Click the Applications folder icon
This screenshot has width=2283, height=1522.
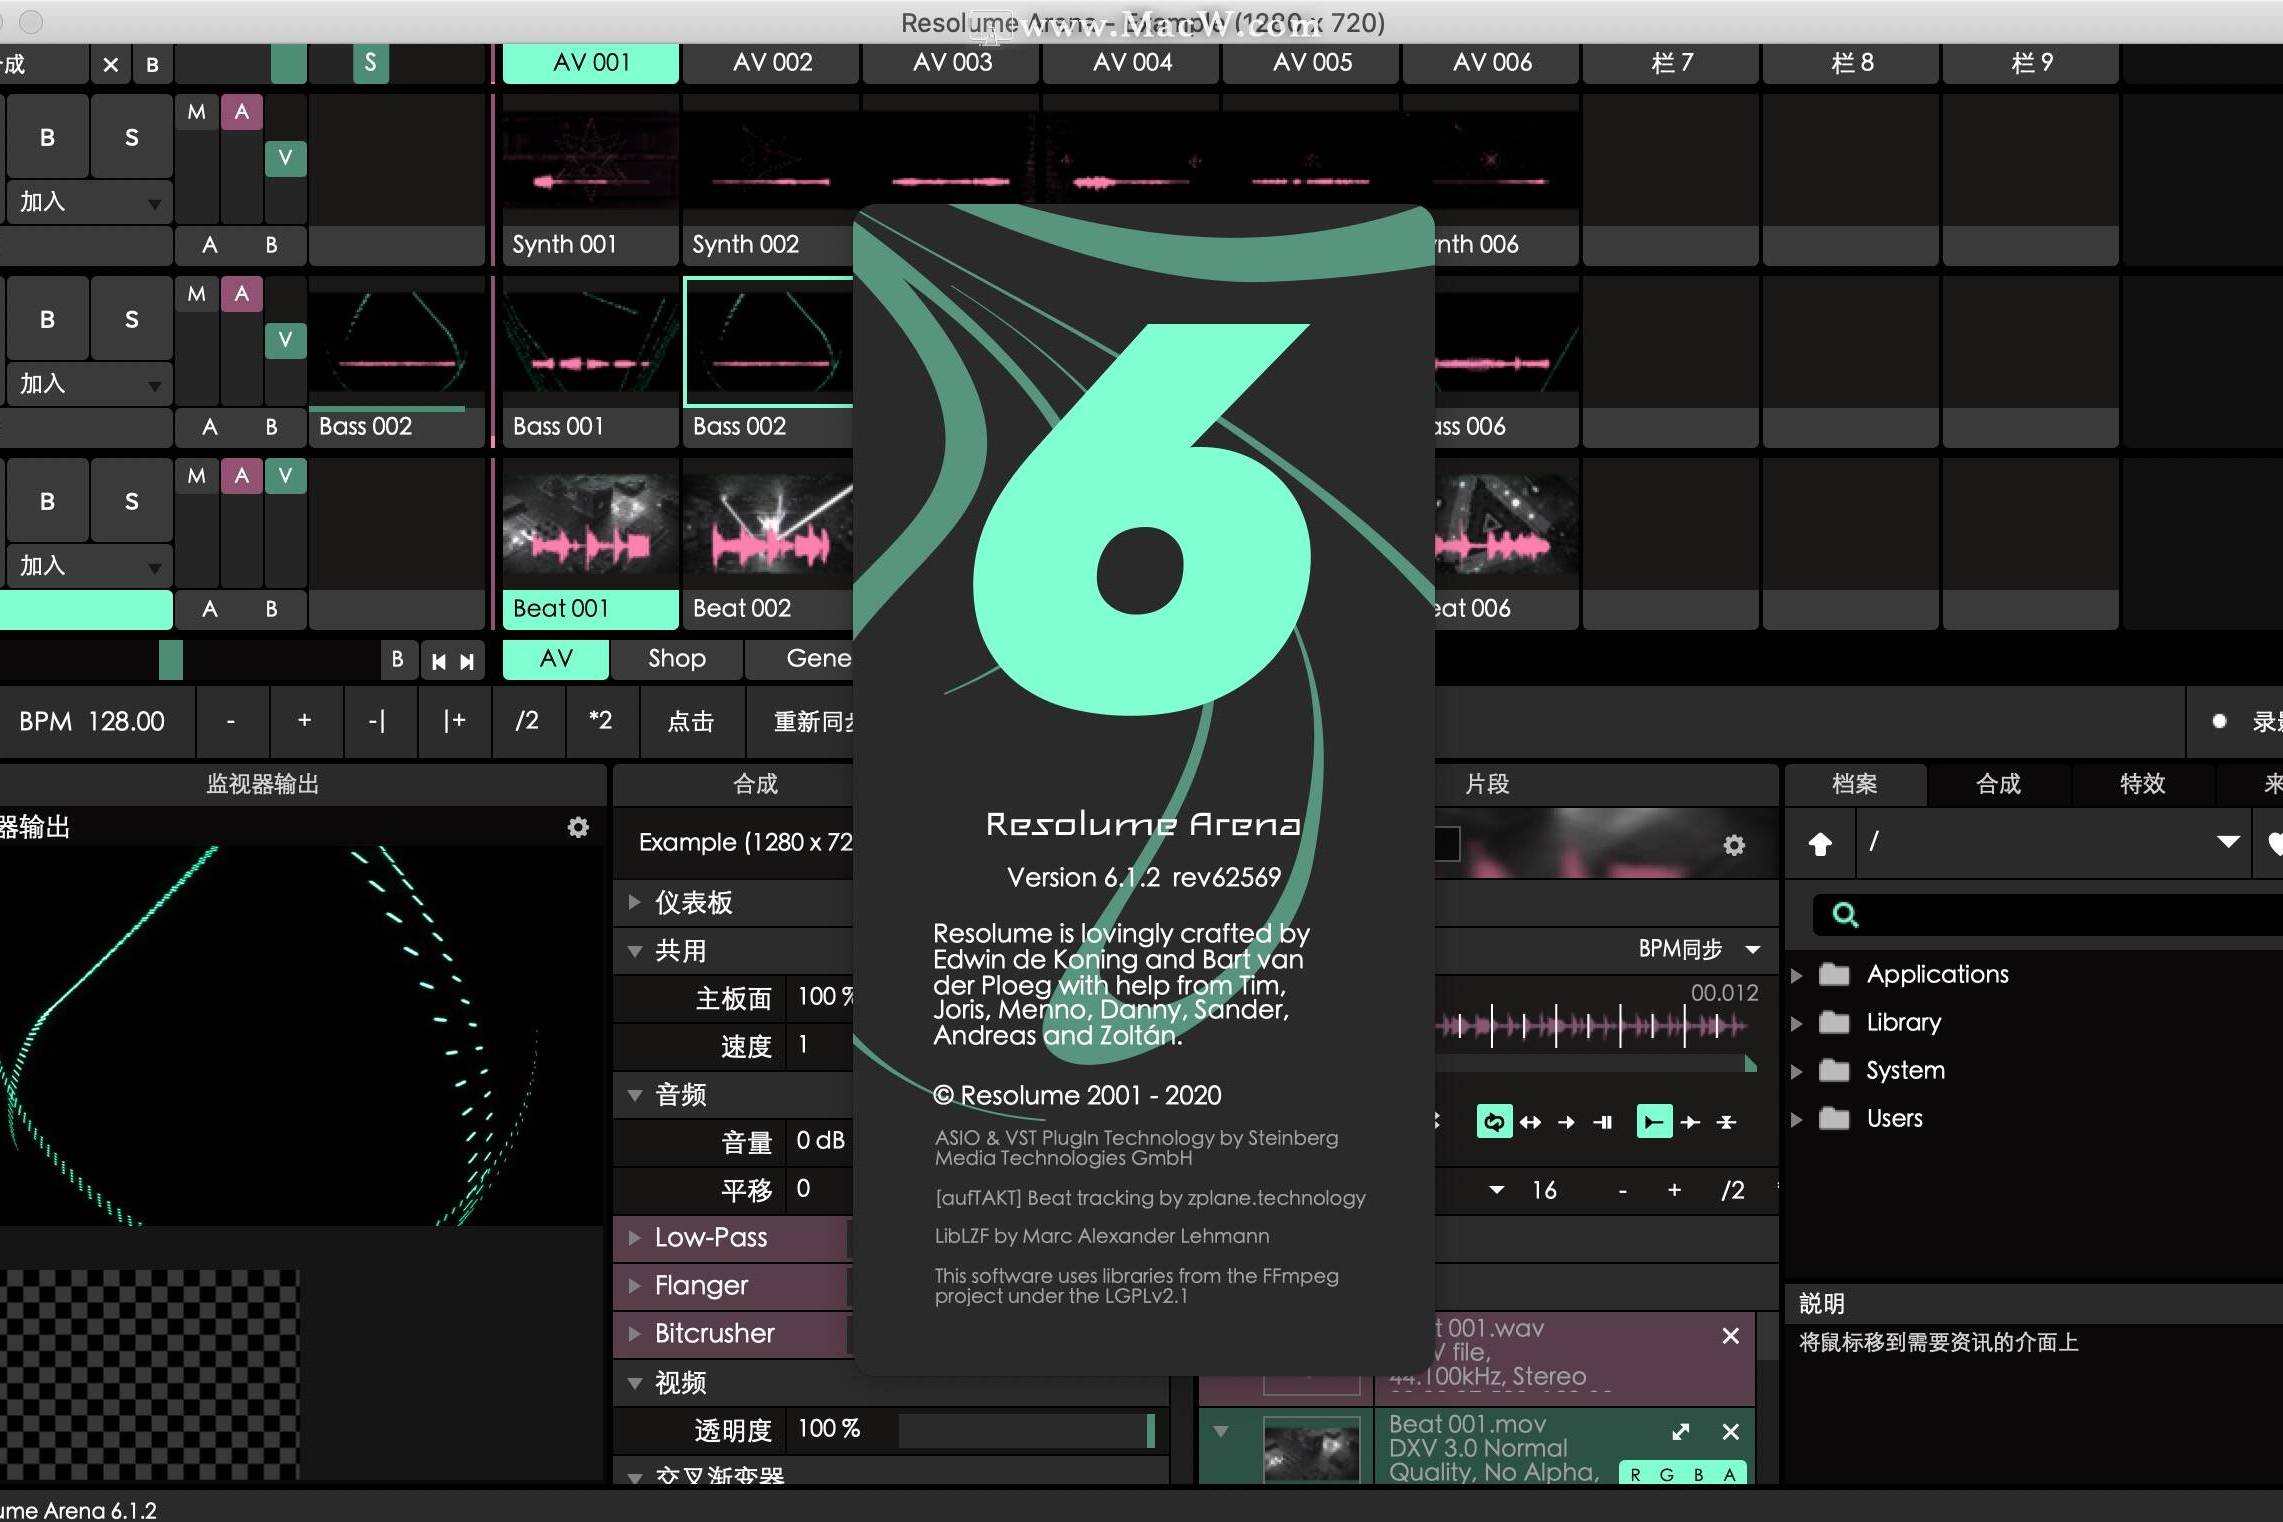click(1834, 974)
